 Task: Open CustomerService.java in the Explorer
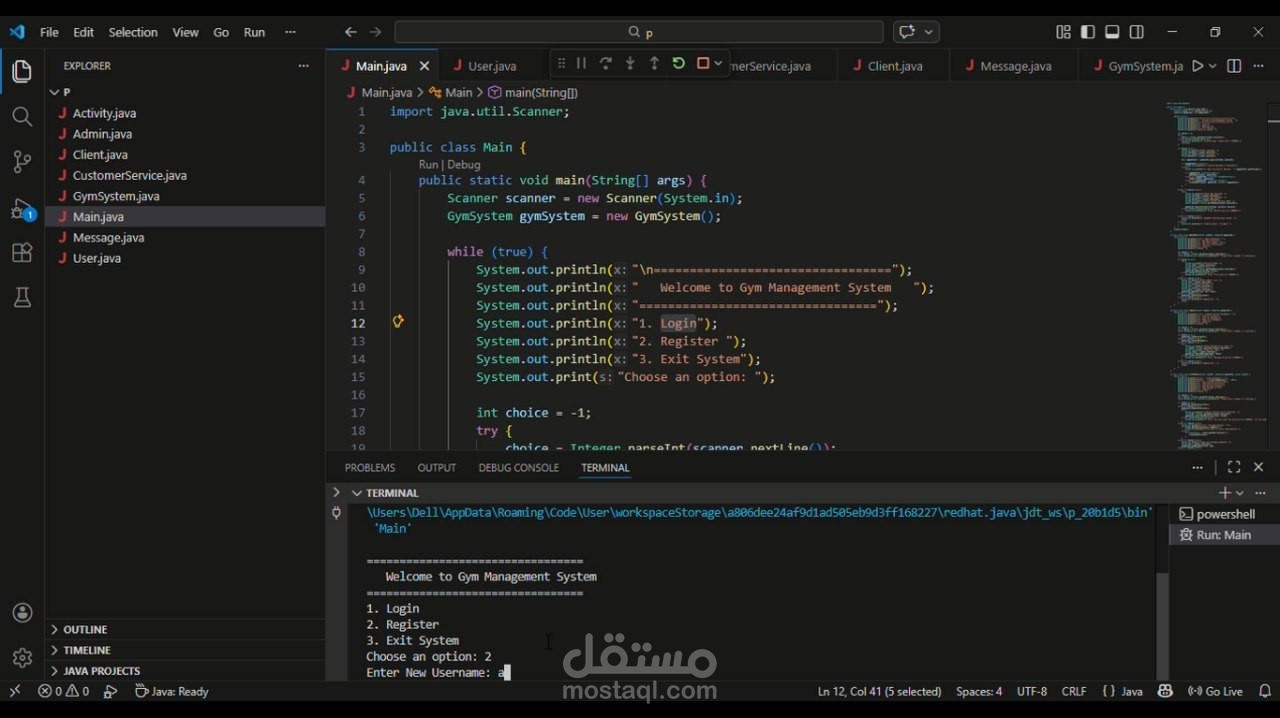point(185,175)
